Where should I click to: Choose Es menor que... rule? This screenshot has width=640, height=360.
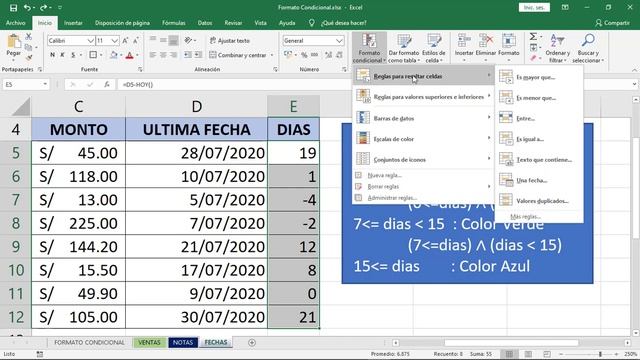539,98
